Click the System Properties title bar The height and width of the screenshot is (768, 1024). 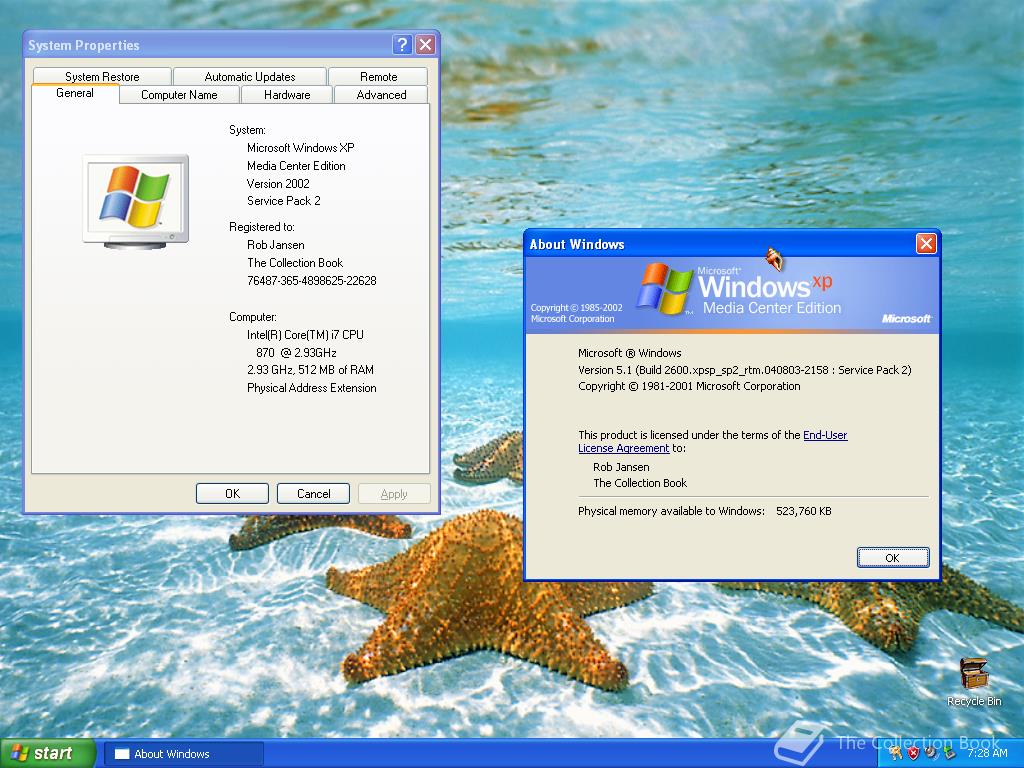point(209,45)
